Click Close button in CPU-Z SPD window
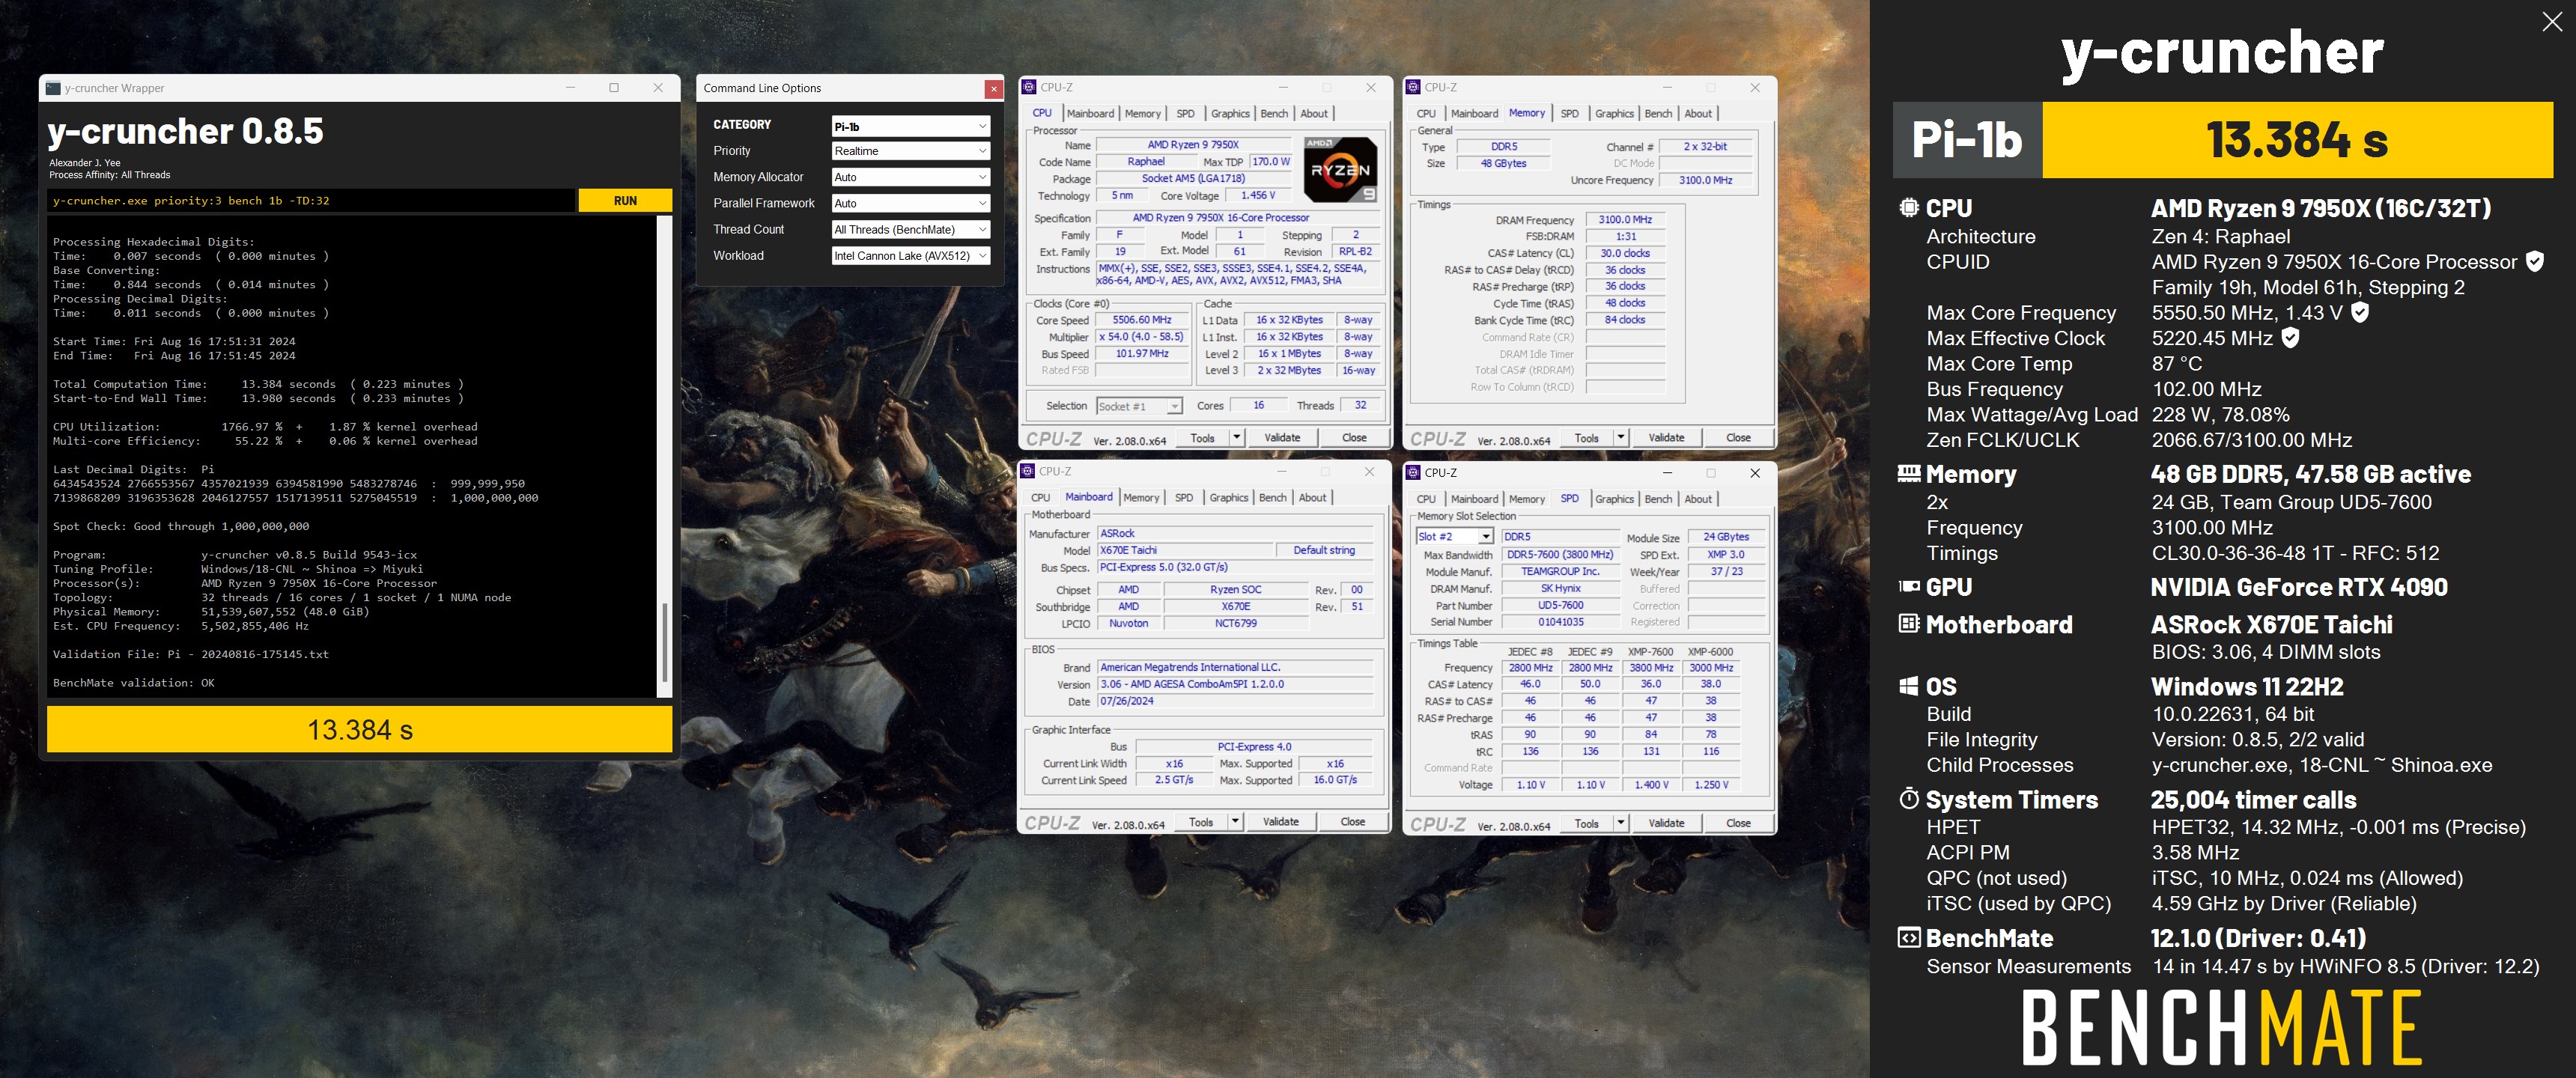The height and width of the screenshot is (1078, 2576). pos(1738,823)
